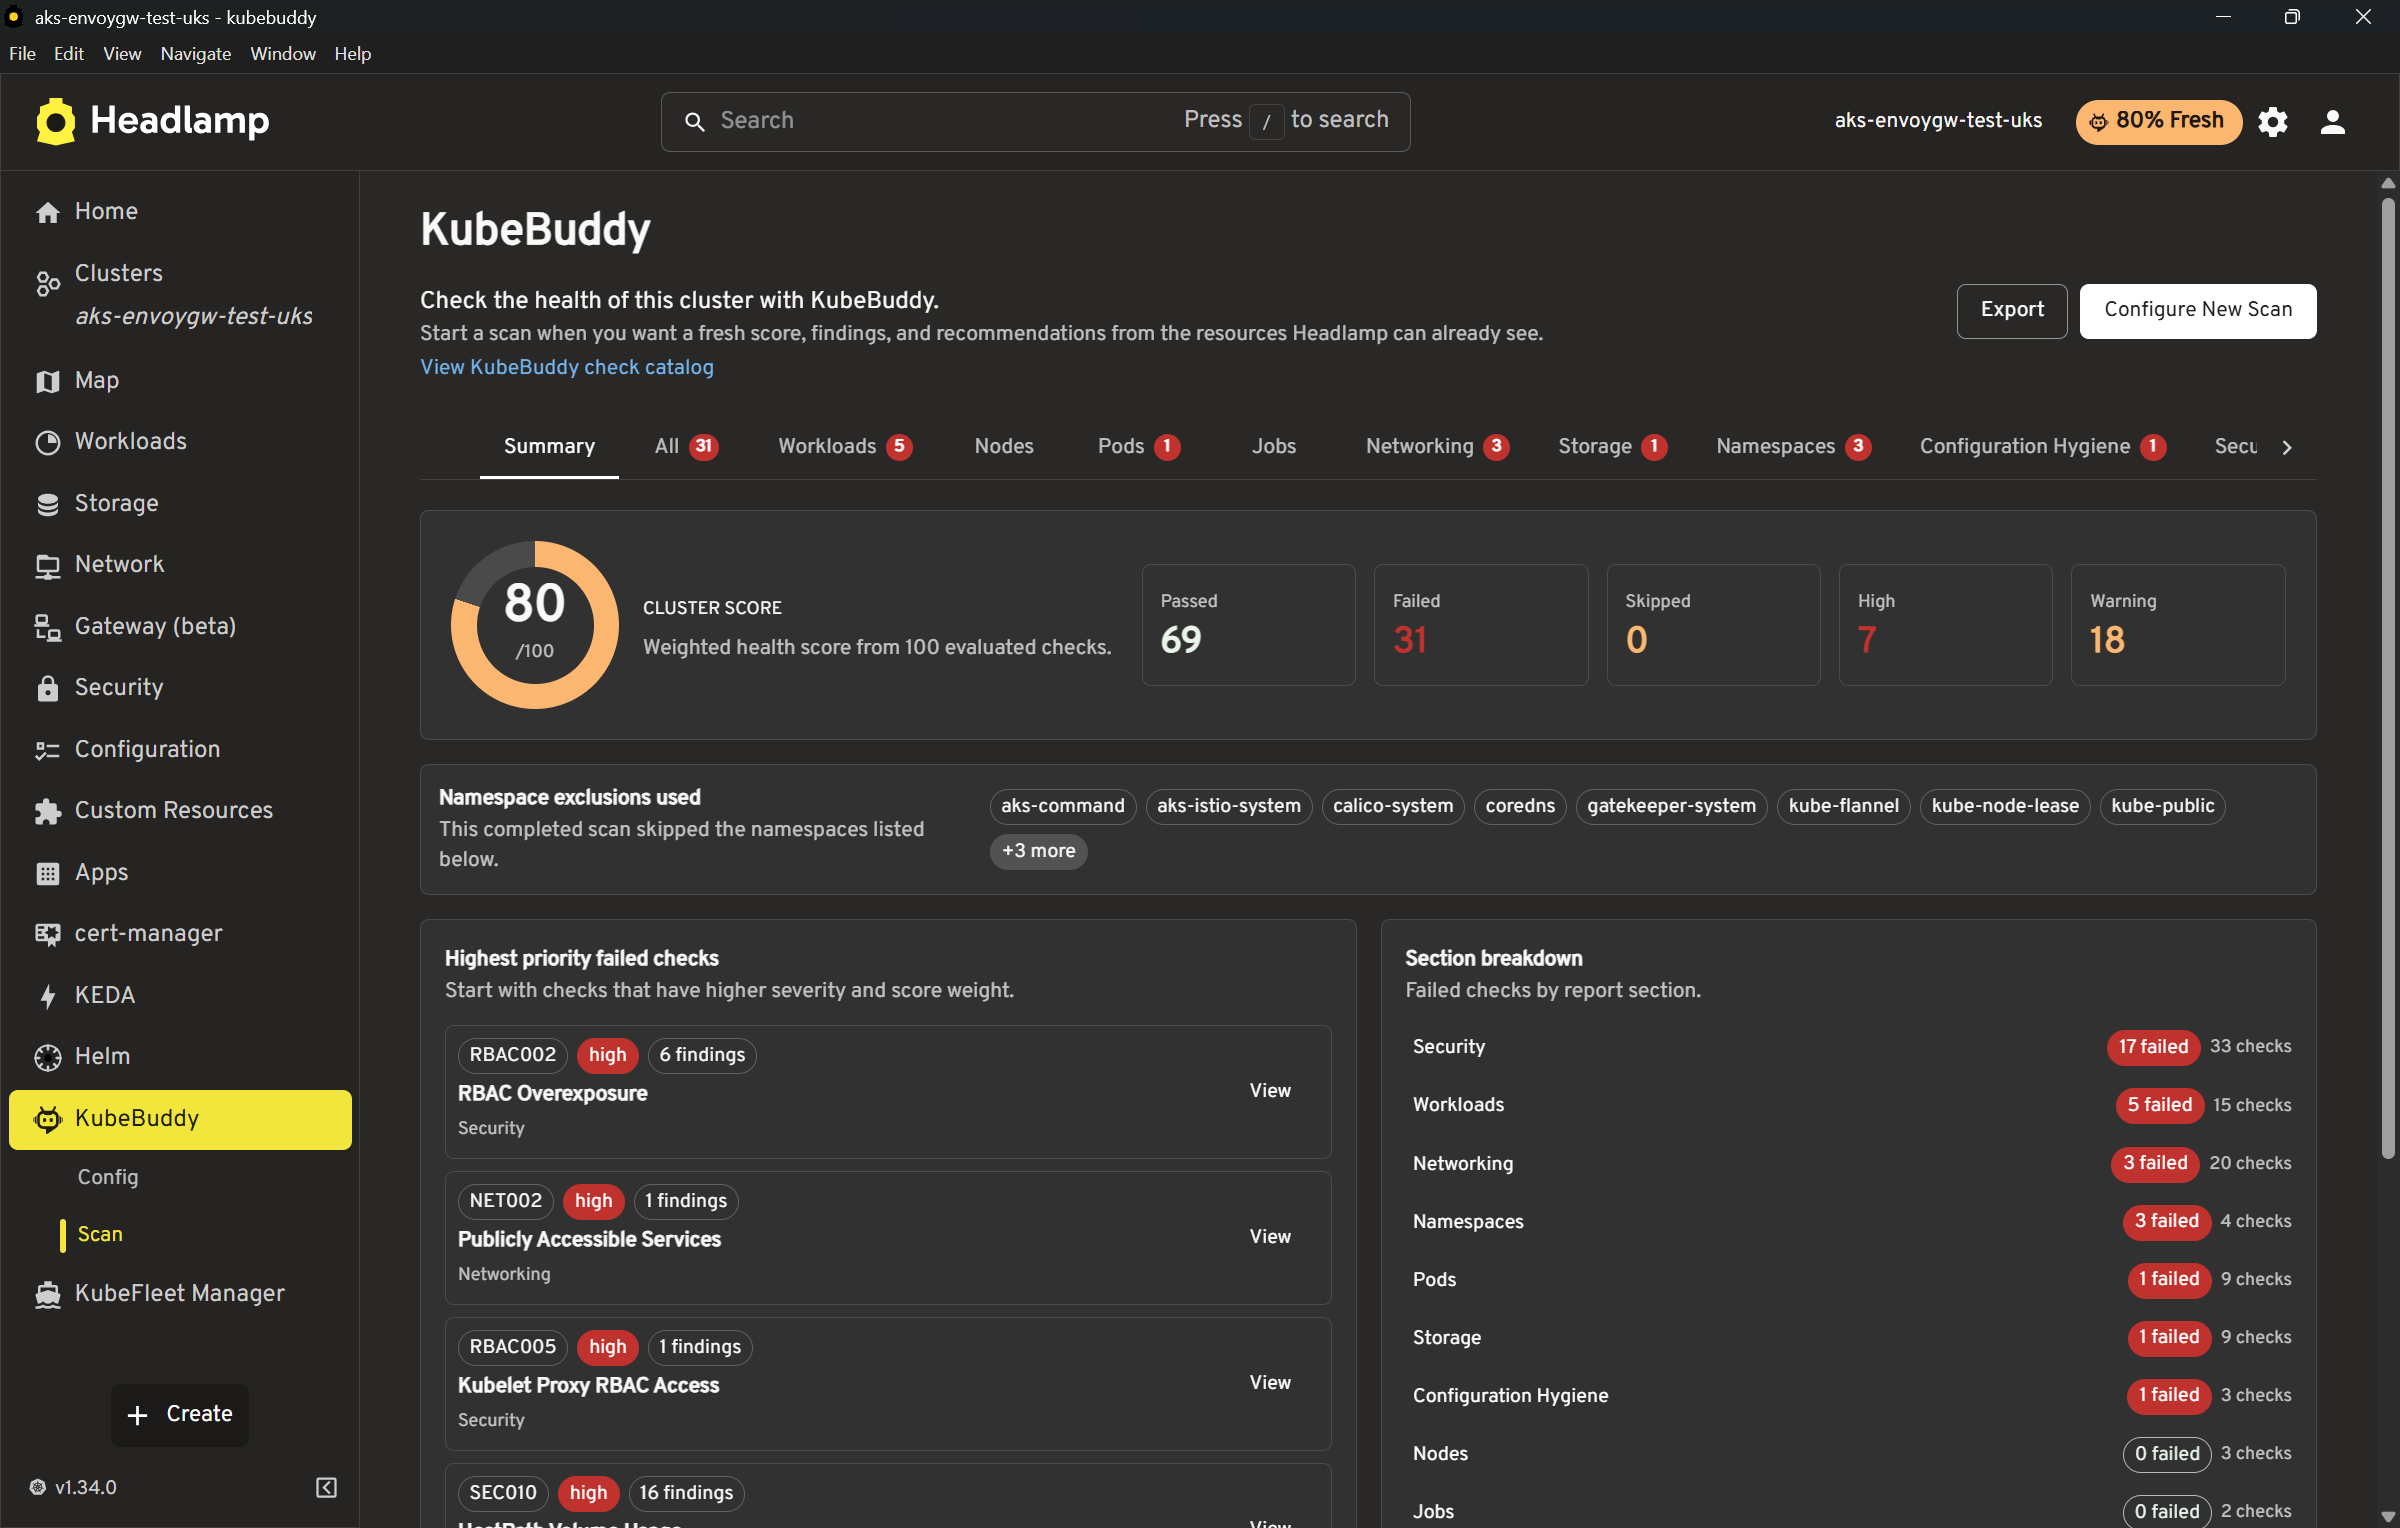
Task: Select the Workloads tab
Action: click(x=845, y=447)
